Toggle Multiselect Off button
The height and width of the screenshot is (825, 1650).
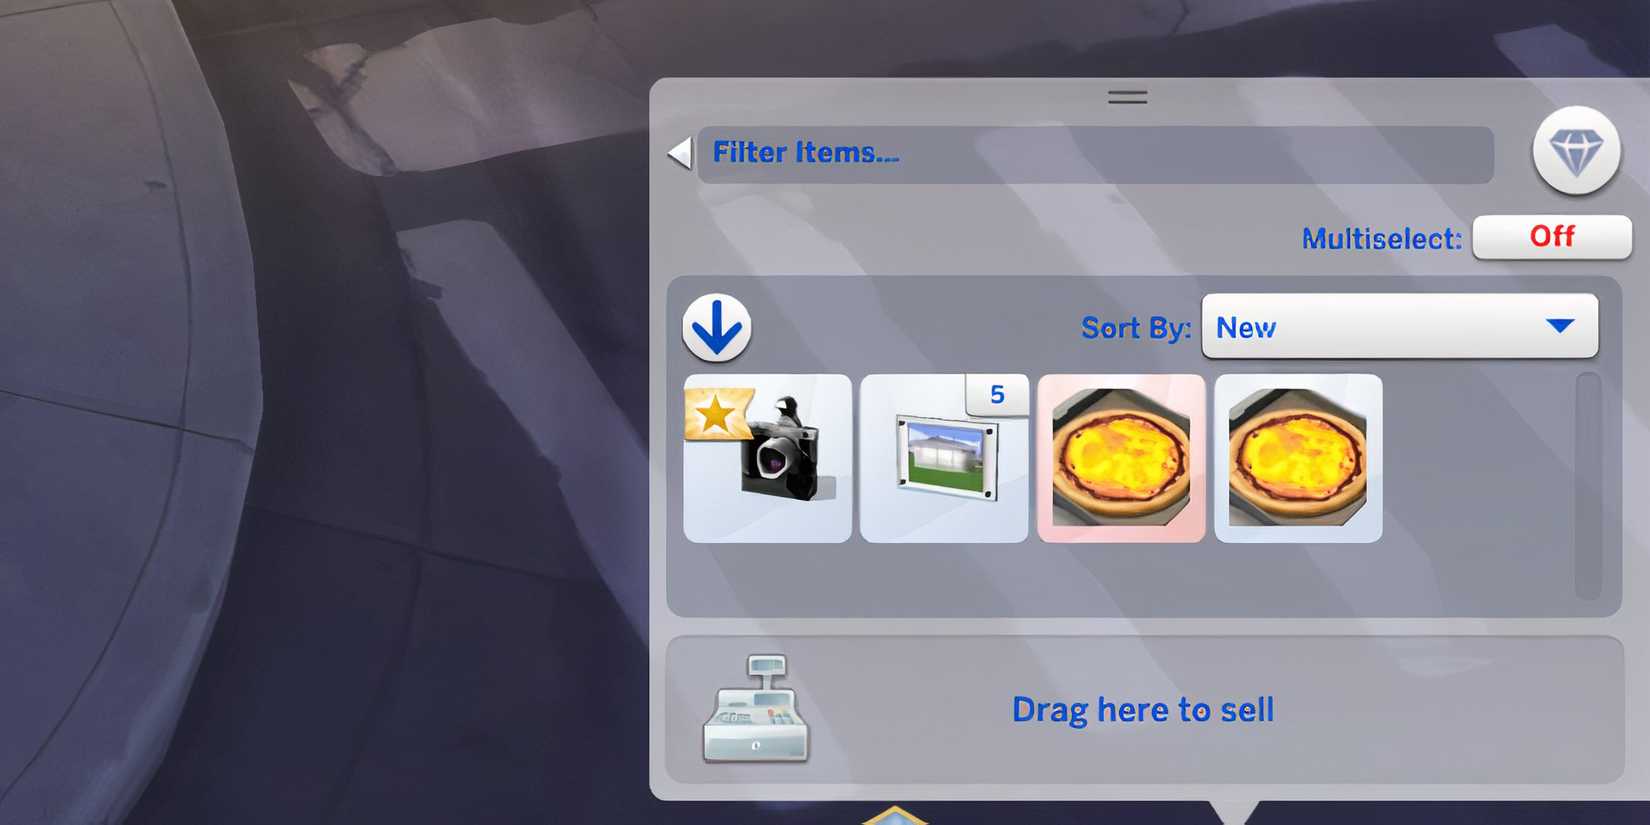[1552, 237]
